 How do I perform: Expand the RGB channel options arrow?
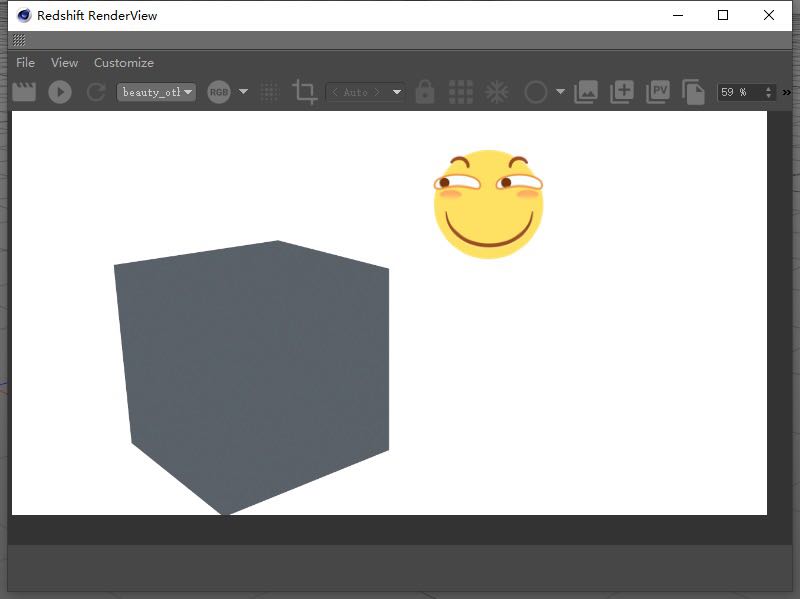[243, 92]
